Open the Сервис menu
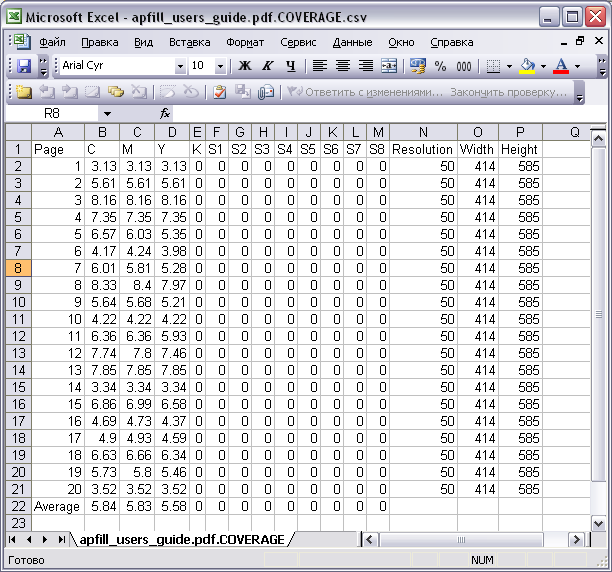Image resolution: width=612 pixels, height=572 pixels. pos(298,42)
